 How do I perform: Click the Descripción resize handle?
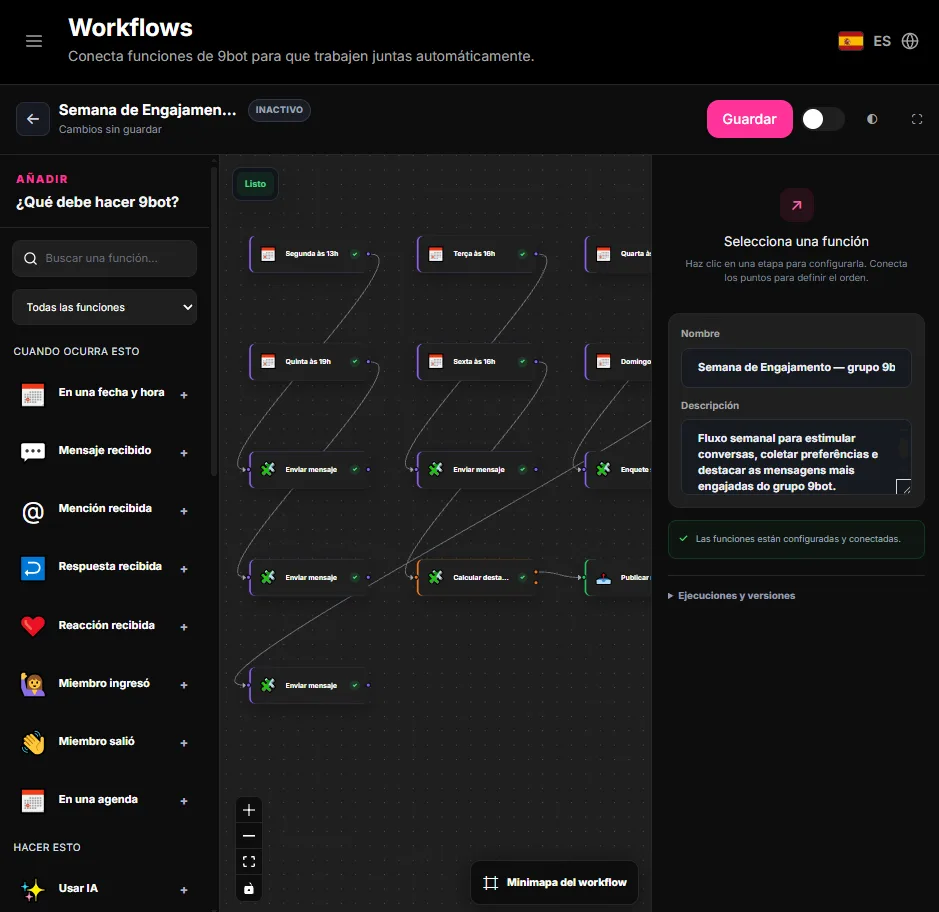click(904, 487)
